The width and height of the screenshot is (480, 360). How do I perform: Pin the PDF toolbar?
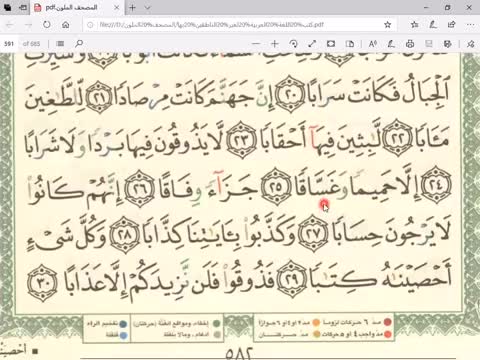pyautogui.click(x=470, y=44)
